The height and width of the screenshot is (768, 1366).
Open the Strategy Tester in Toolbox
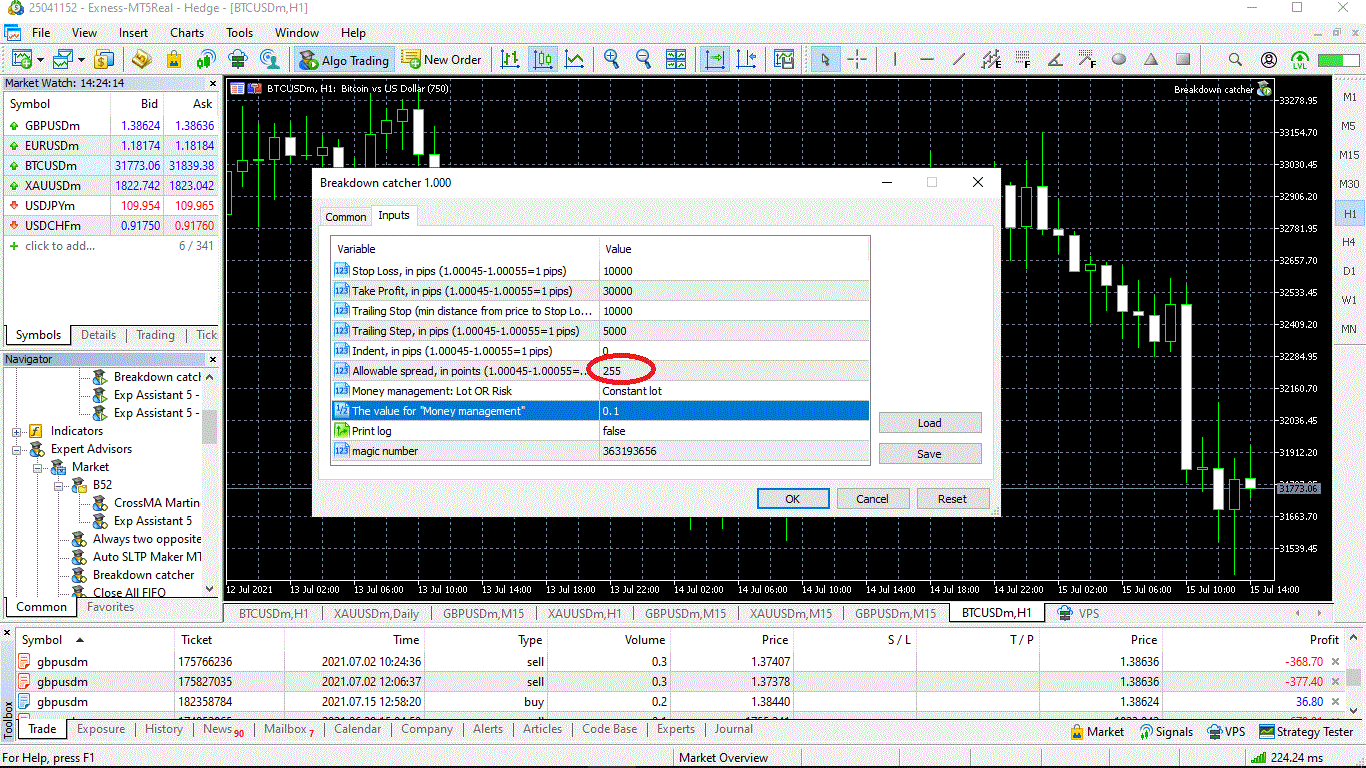(x=1306, y=731)
